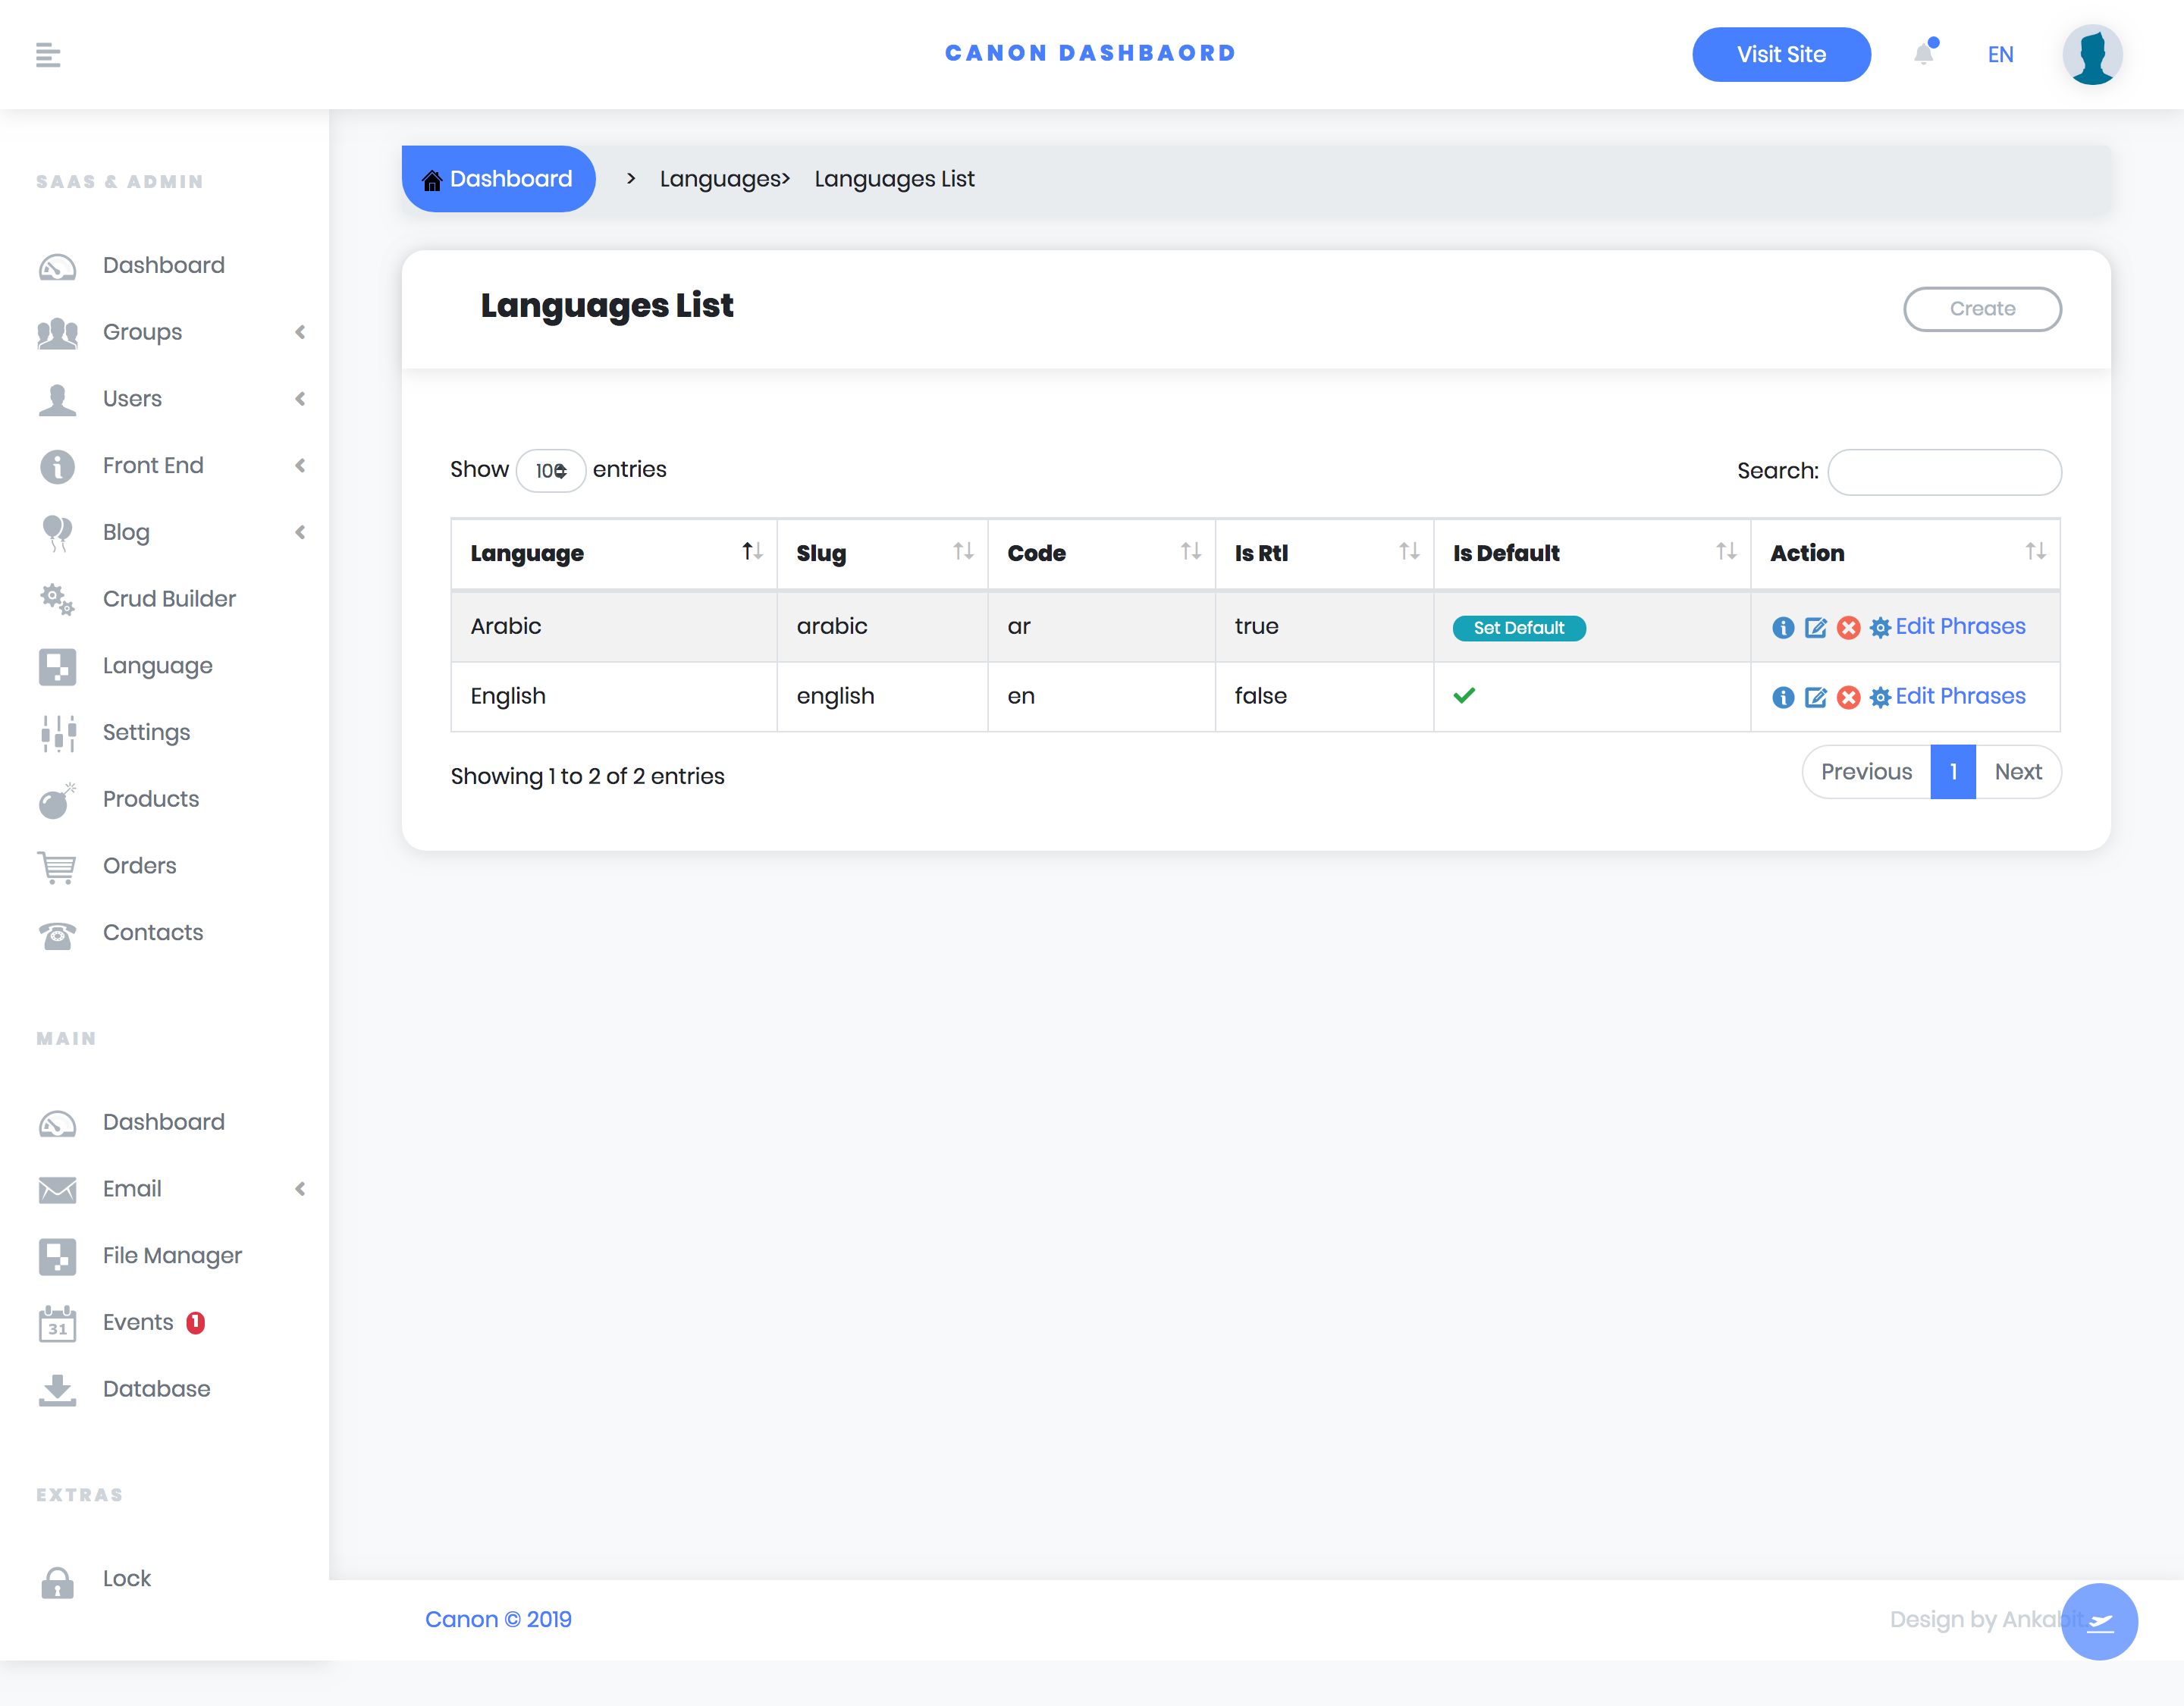The image size is (2184, 1706).
Task: Click the Visit Site button
Action: 1781,55
